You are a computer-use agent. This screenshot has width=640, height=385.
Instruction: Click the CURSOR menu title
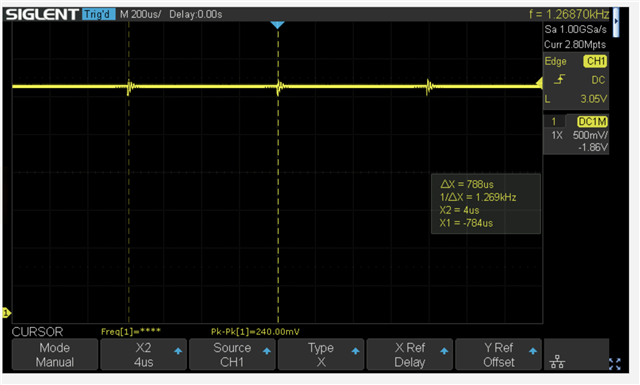(x=38, y=332)
